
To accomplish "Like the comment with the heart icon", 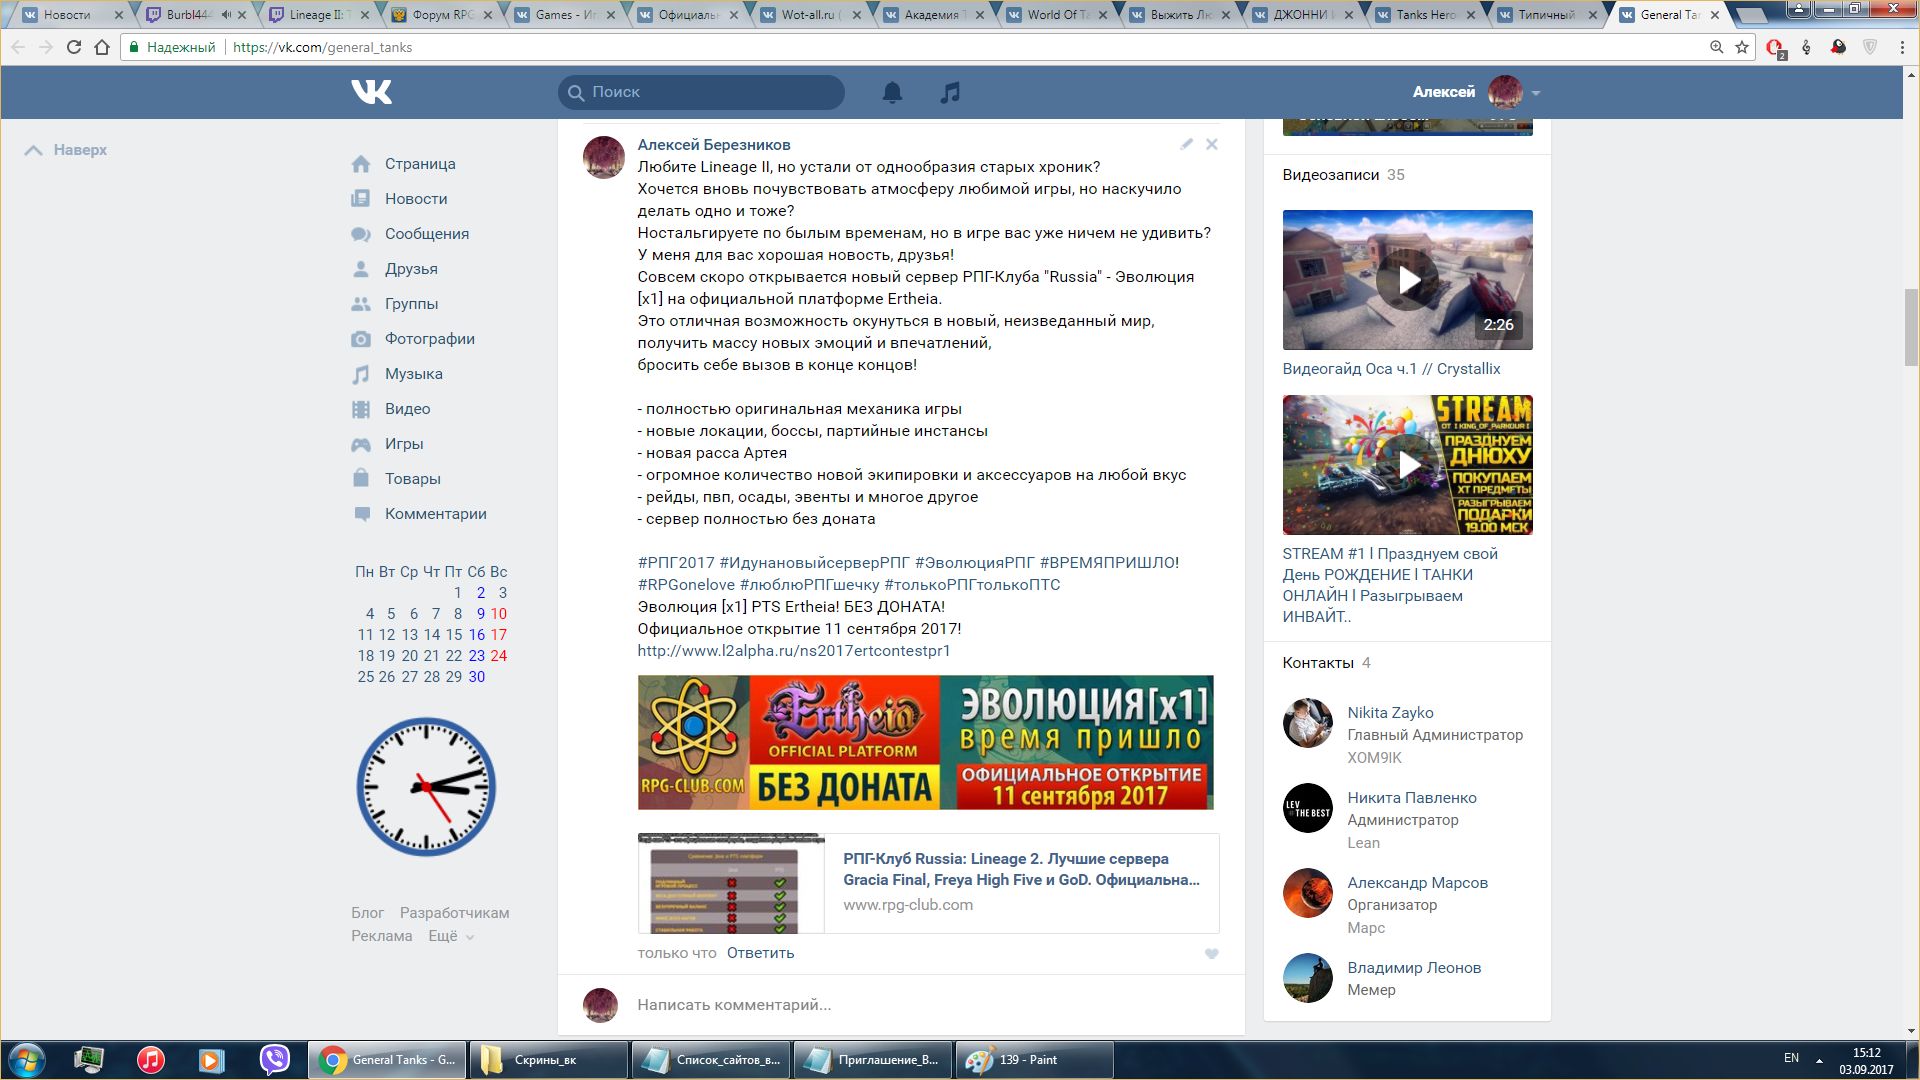I will [1212, 954].
